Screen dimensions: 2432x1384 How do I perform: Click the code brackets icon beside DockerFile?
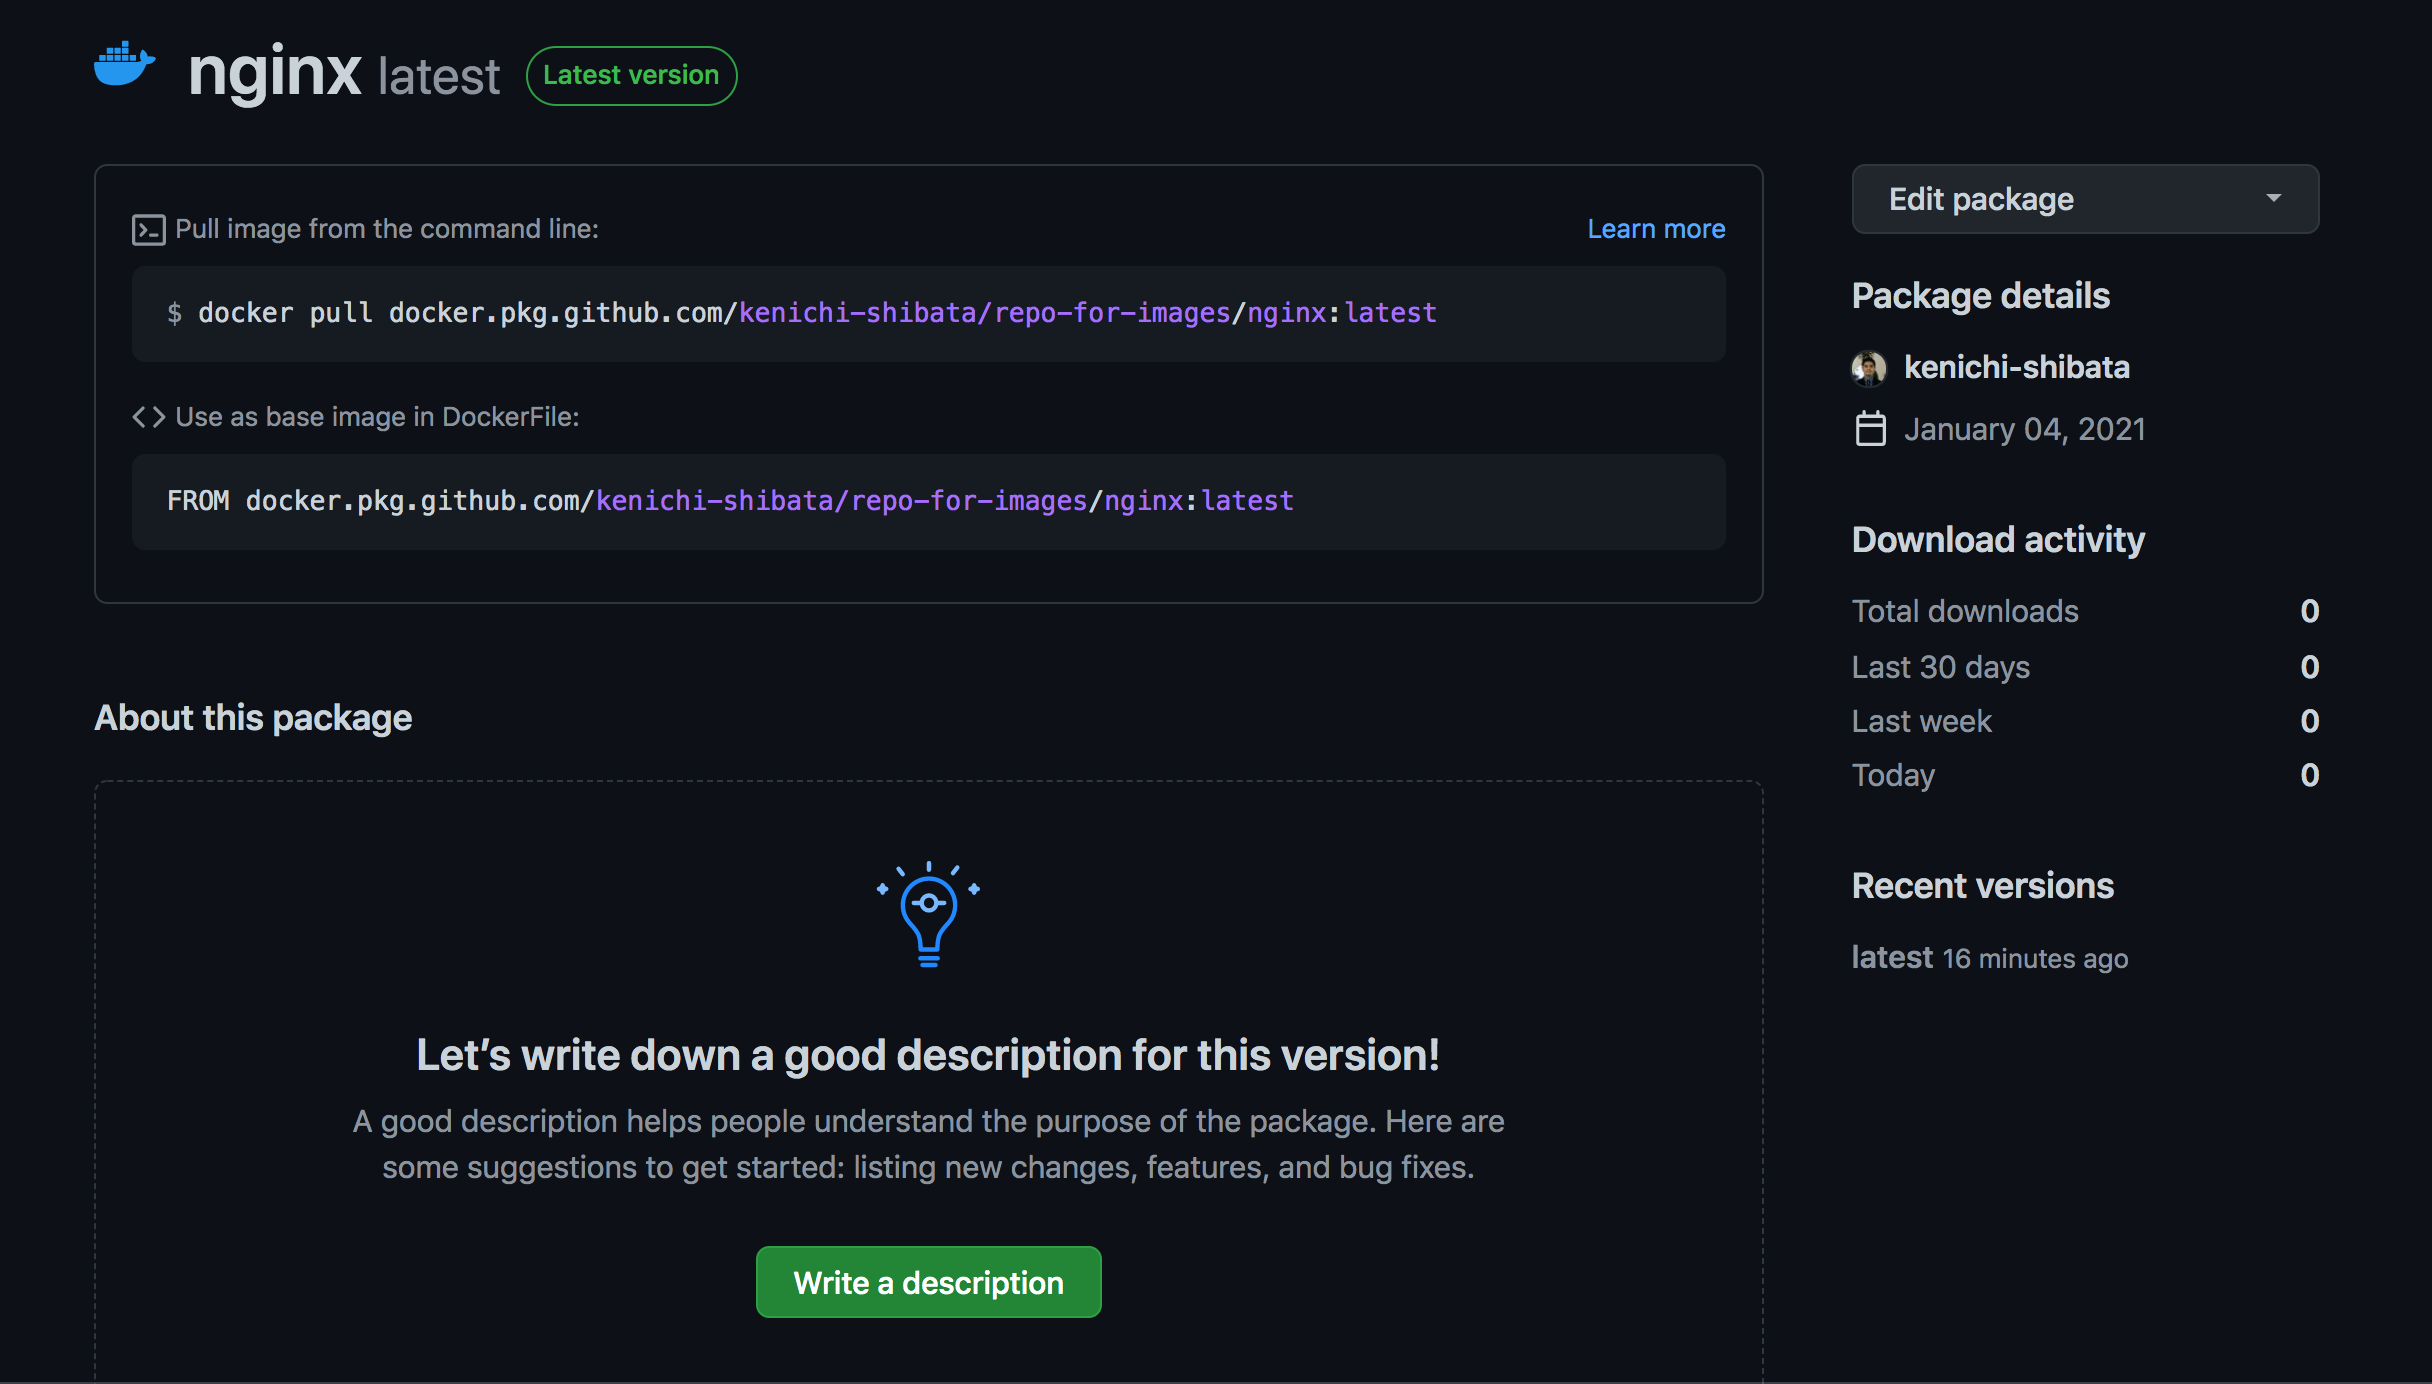click(148, 417)
